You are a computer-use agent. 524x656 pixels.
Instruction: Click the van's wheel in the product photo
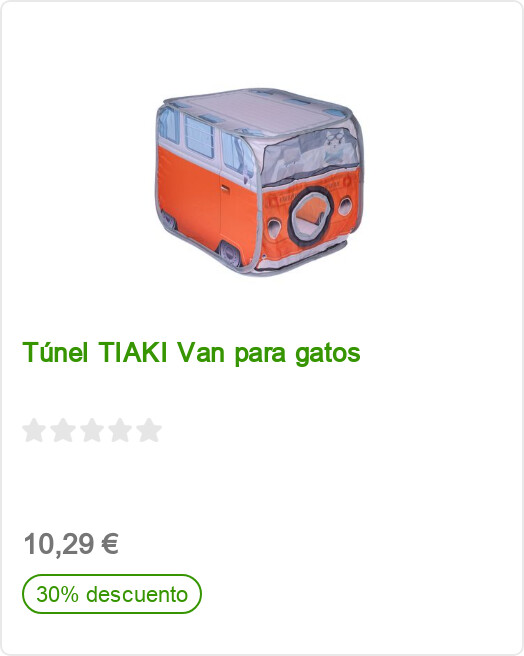(x=230, y=254)
